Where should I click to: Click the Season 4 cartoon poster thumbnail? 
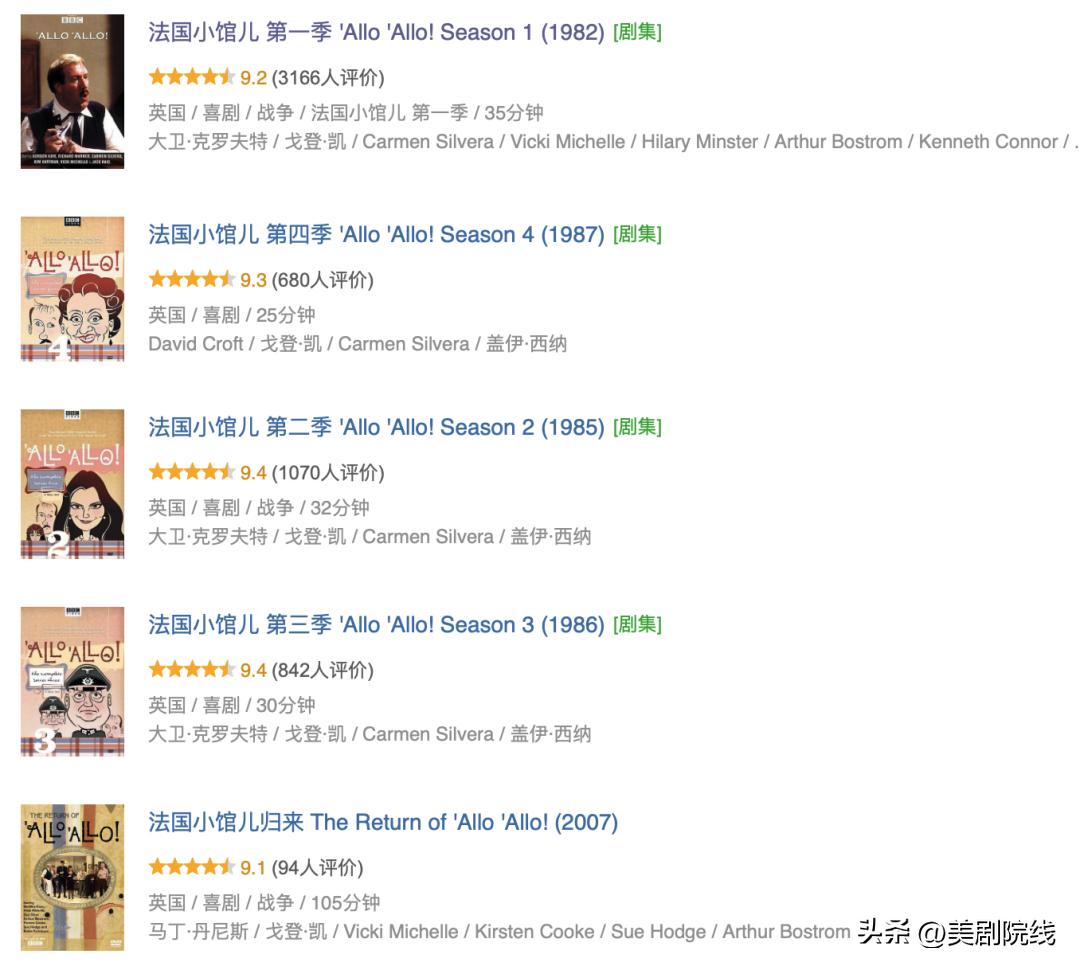coord(72,289)
